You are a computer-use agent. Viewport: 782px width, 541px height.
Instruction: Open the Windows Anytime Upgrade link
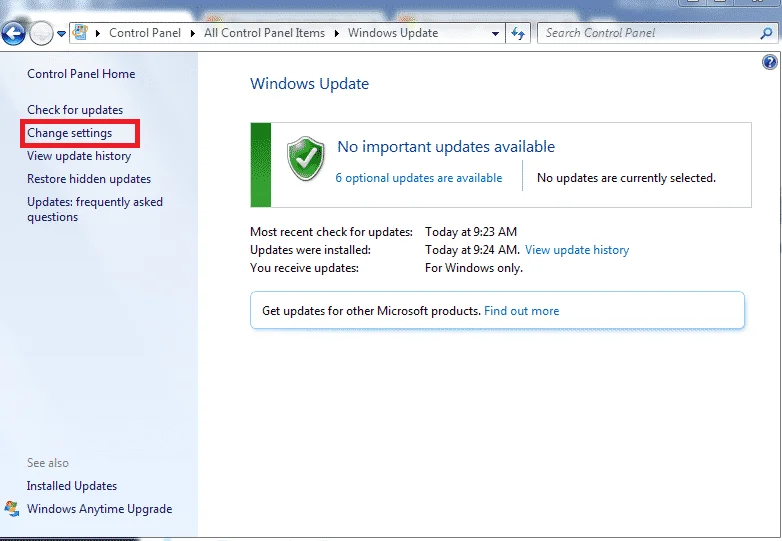[x=99, y=509]
